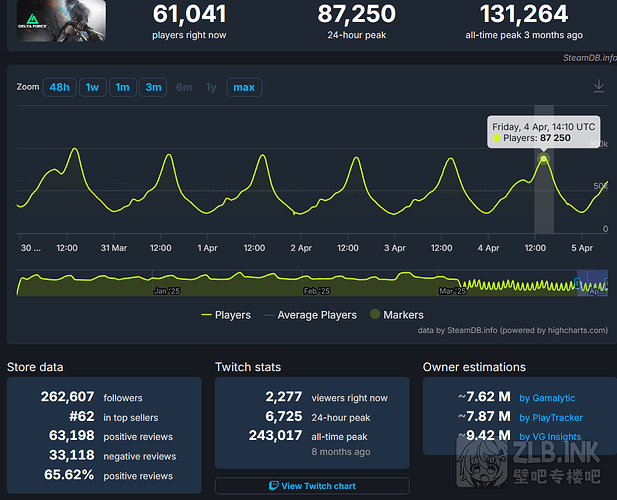The width and height of the screenshot is (617, 500).
Task: Click the 262,607 followers value
Action: coord(67,397)
